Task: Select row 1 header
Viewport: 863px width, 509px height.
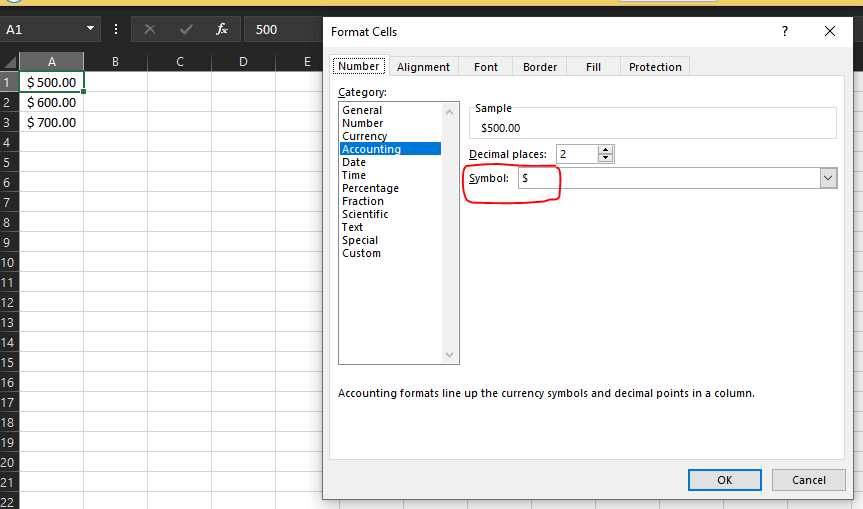Action: click(x=9, y=83)
